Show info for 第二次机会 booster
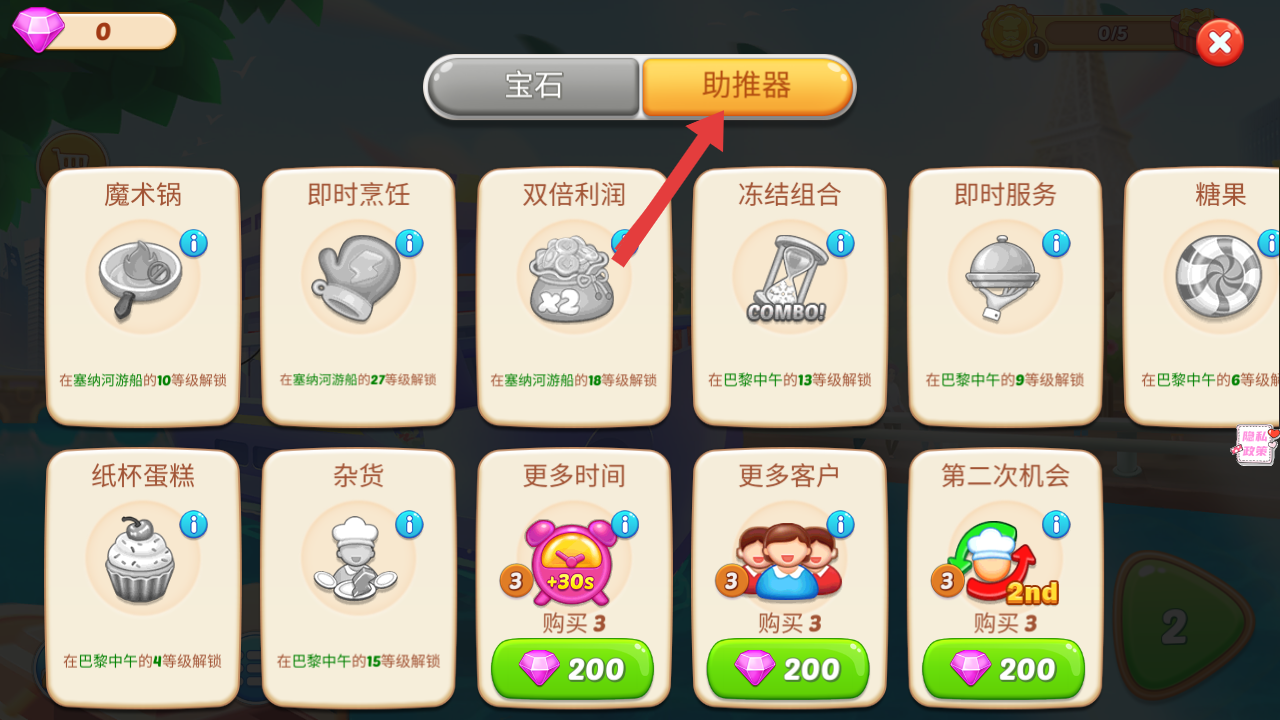 tap(1056, 524)
